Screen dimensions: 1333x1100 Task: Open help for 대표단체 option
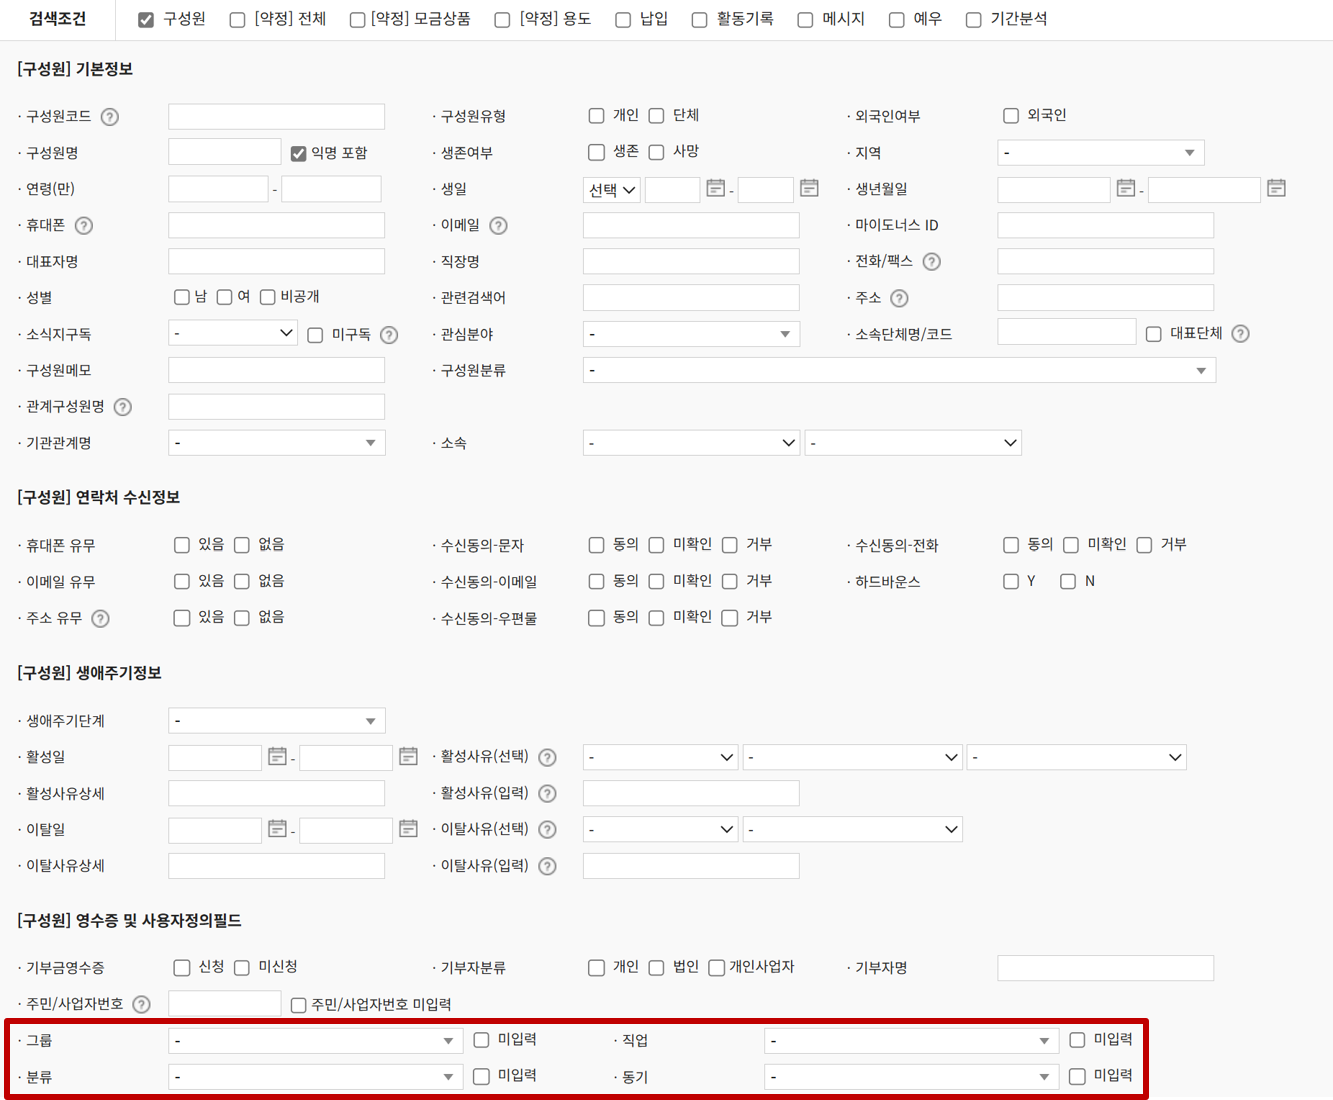(1240, 334)
